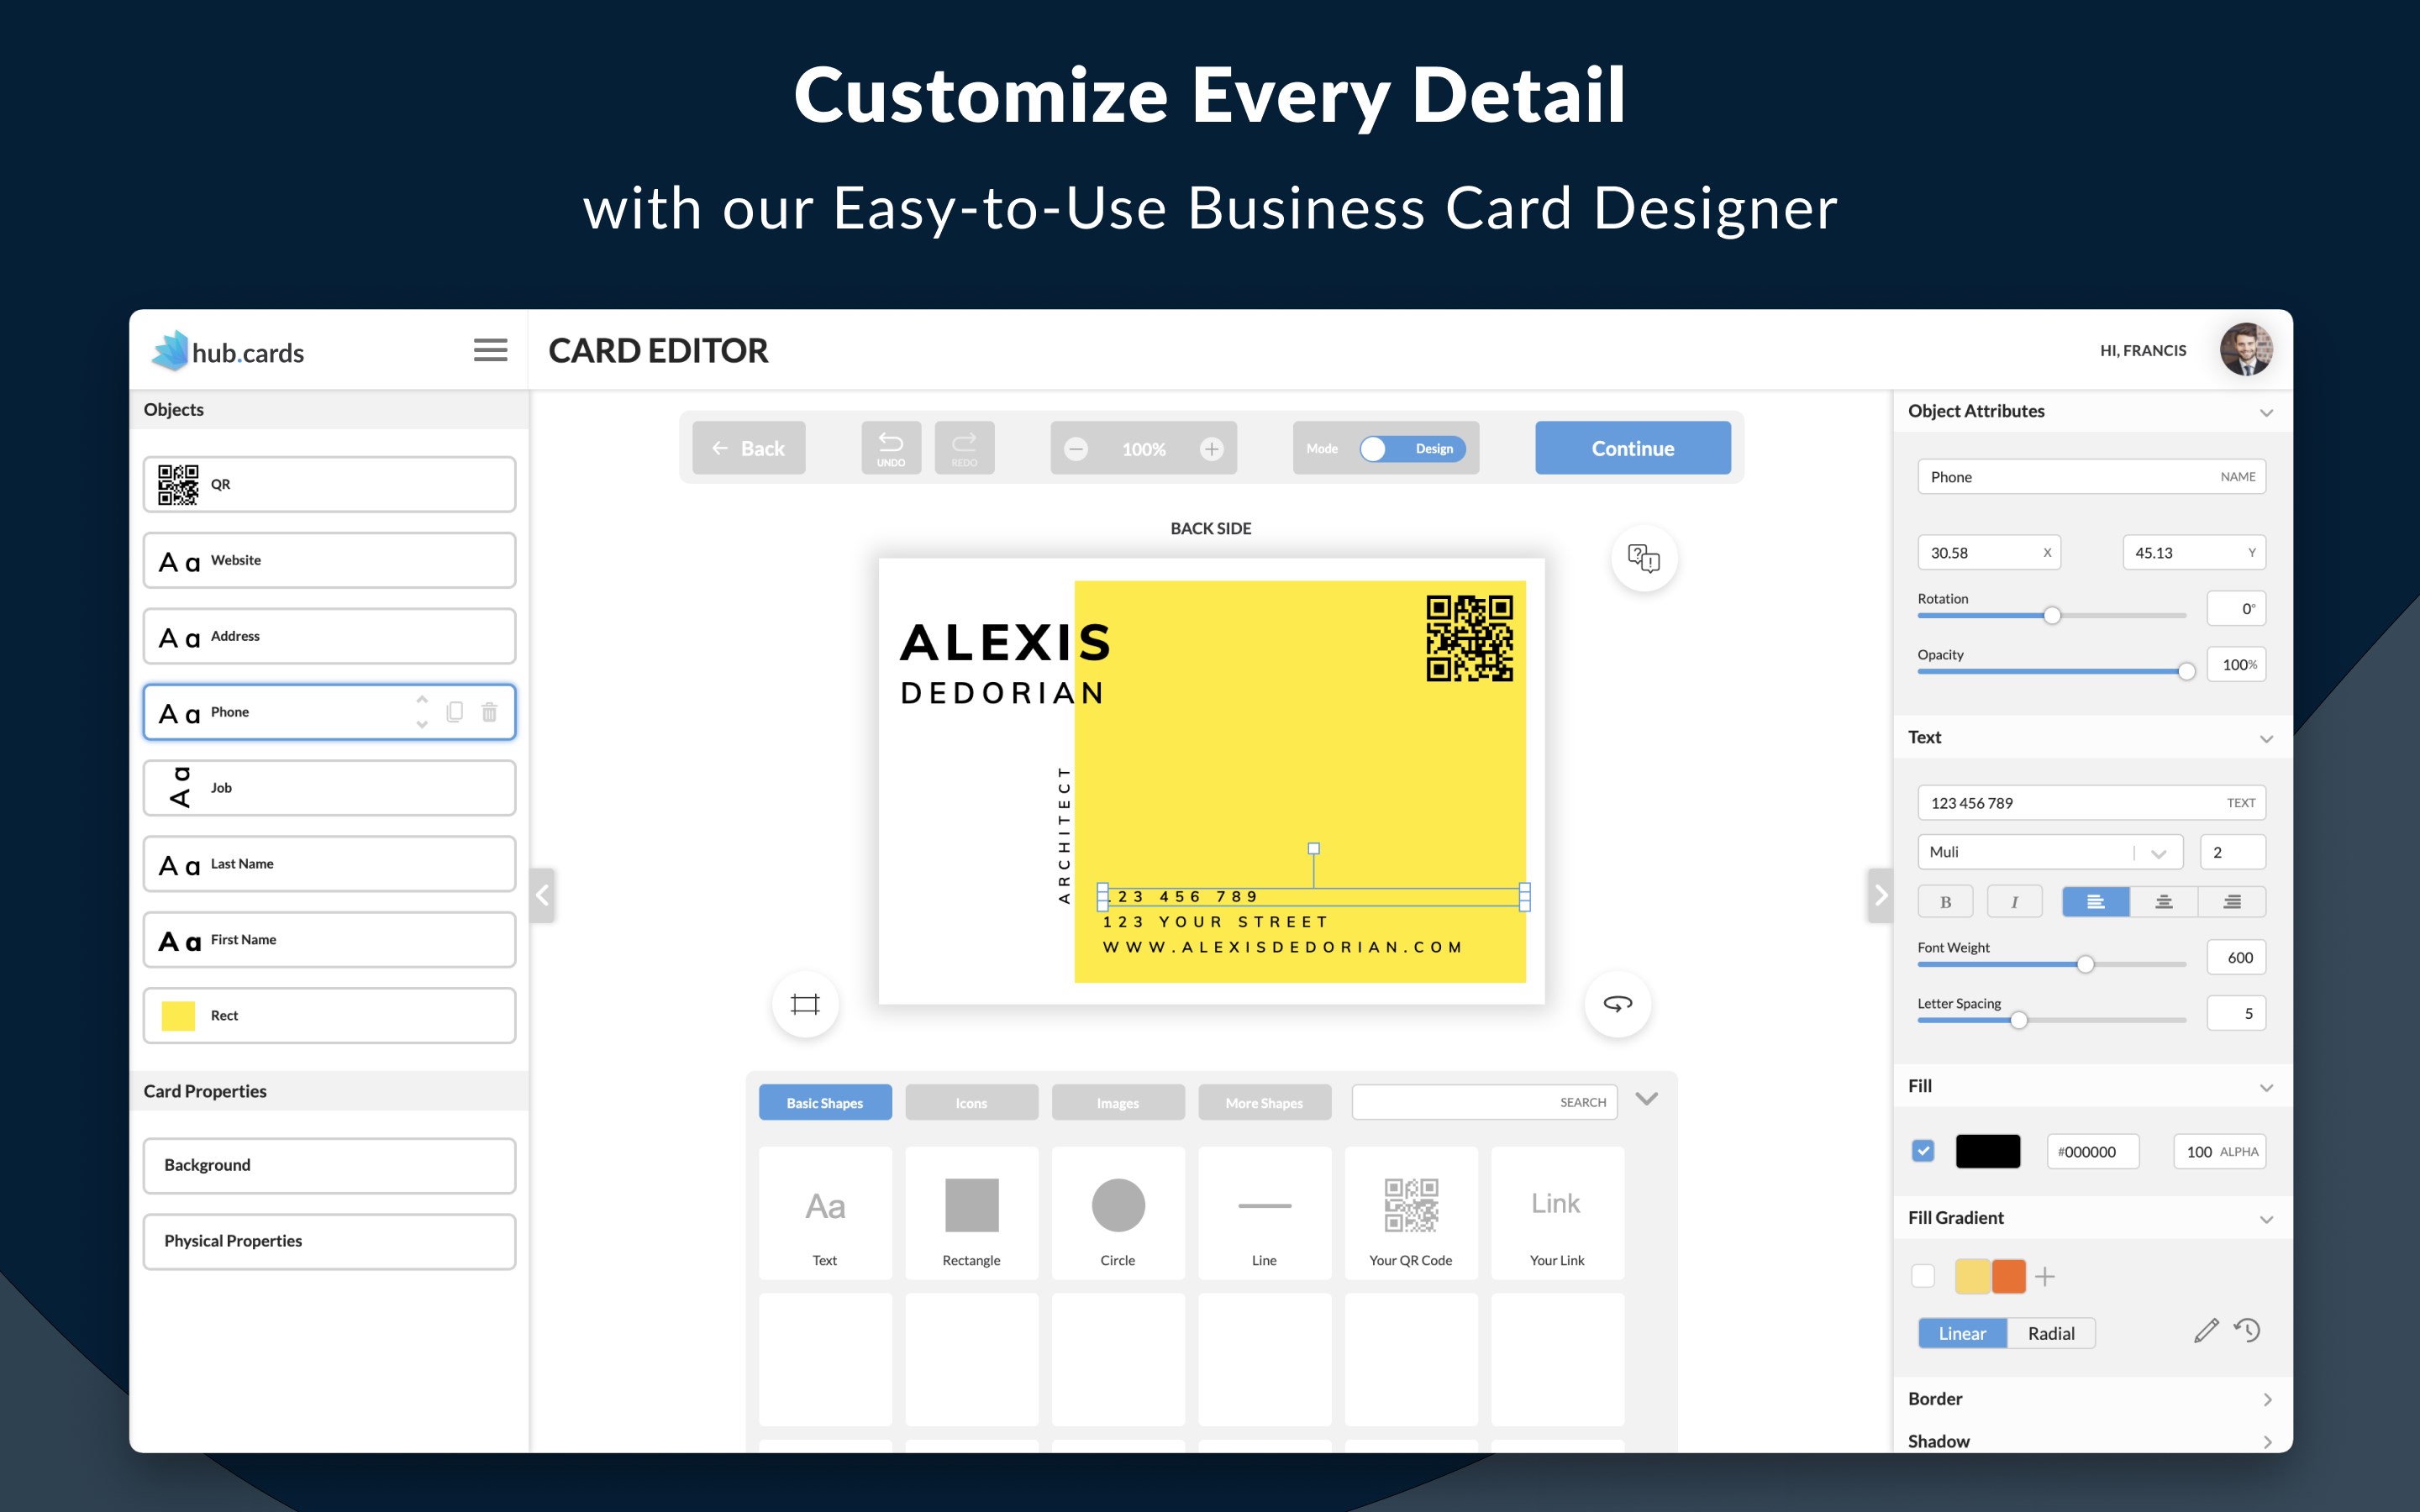Enable the Fill Gradient checkbox
The height and width of the screenshot is (1512, 2420).
click(x=1923, y=1276)
